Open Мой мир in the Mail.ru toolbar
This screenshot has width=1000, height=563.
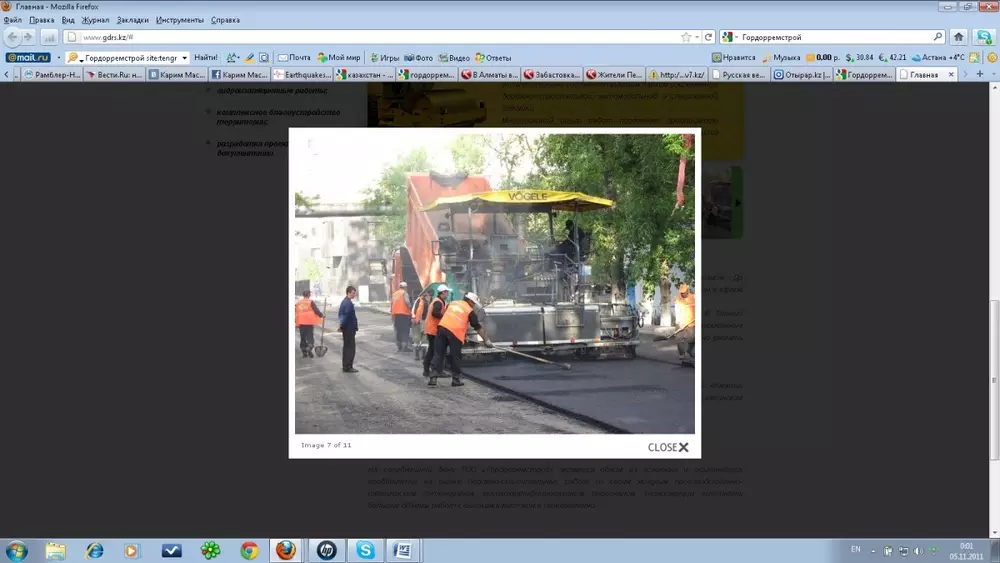click(x=338, y=58)
